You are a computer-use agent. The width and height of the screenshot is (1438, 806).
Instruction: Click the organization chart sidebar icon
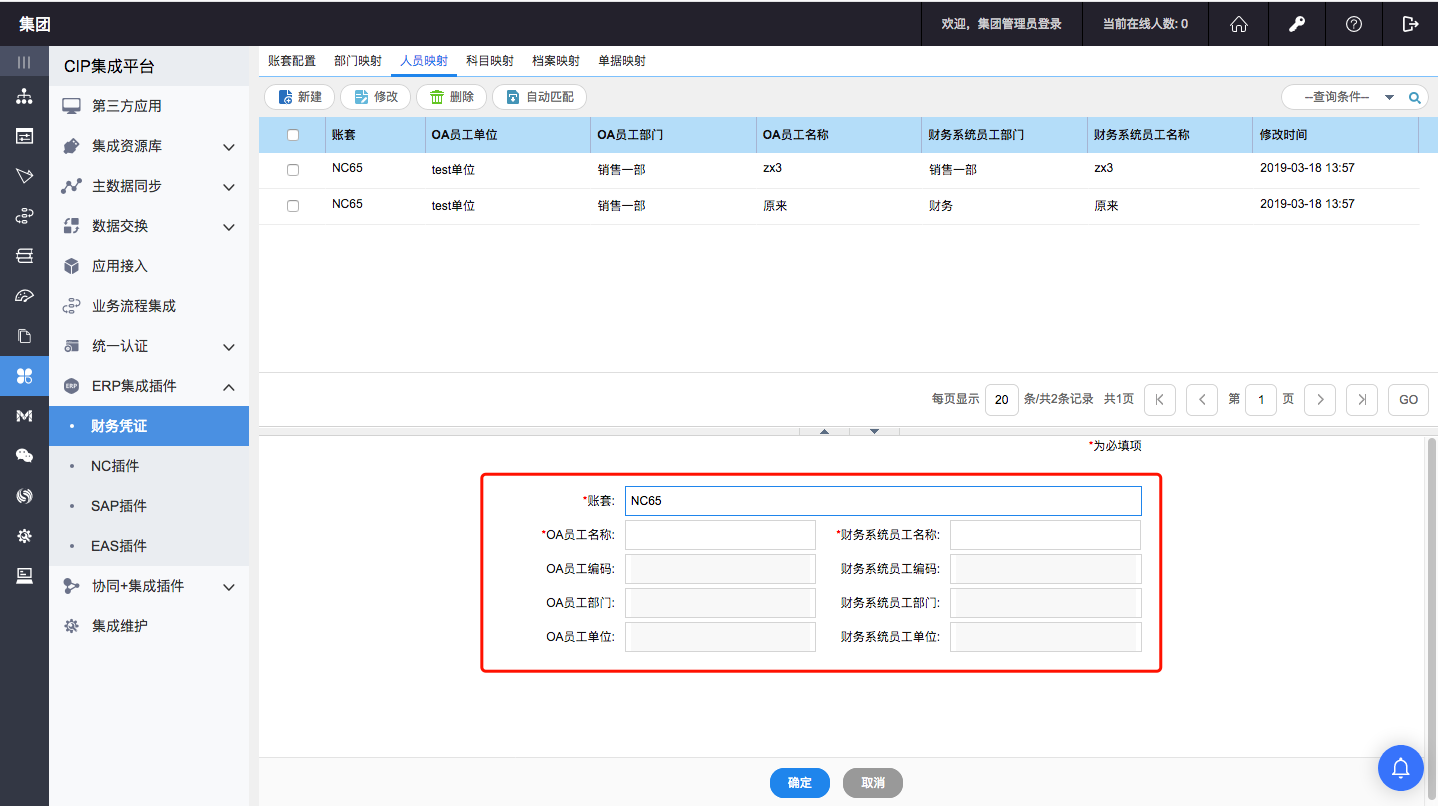(24, 97)
